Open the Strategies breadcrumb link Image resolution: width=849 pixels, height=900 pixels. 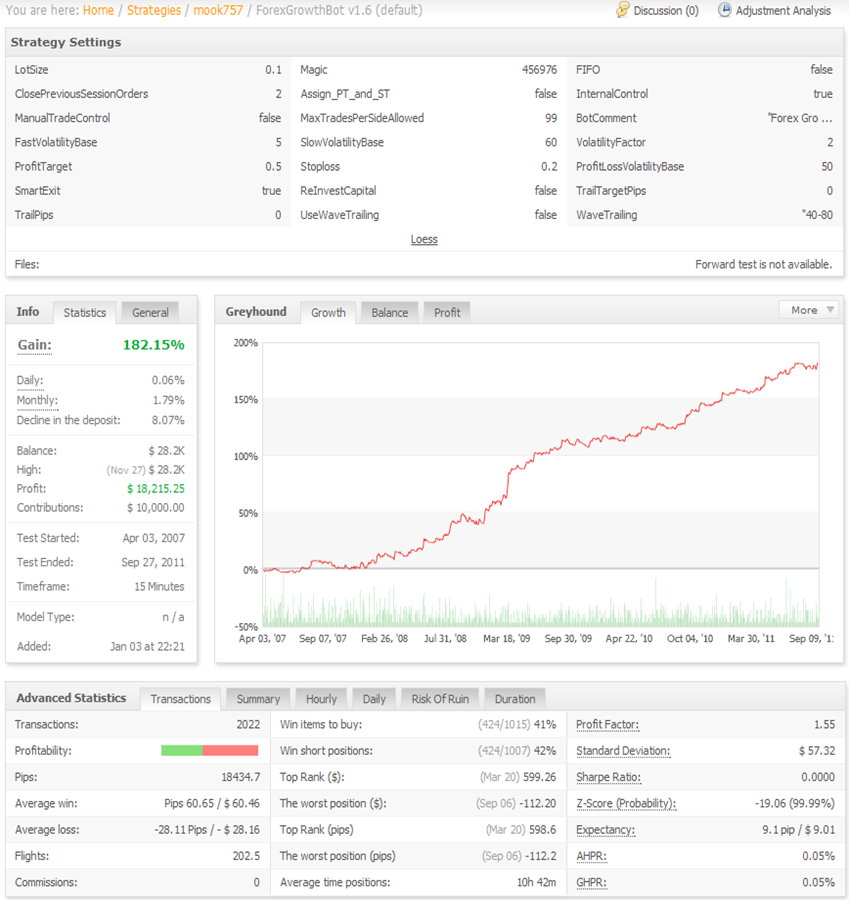tap(154, 10)
